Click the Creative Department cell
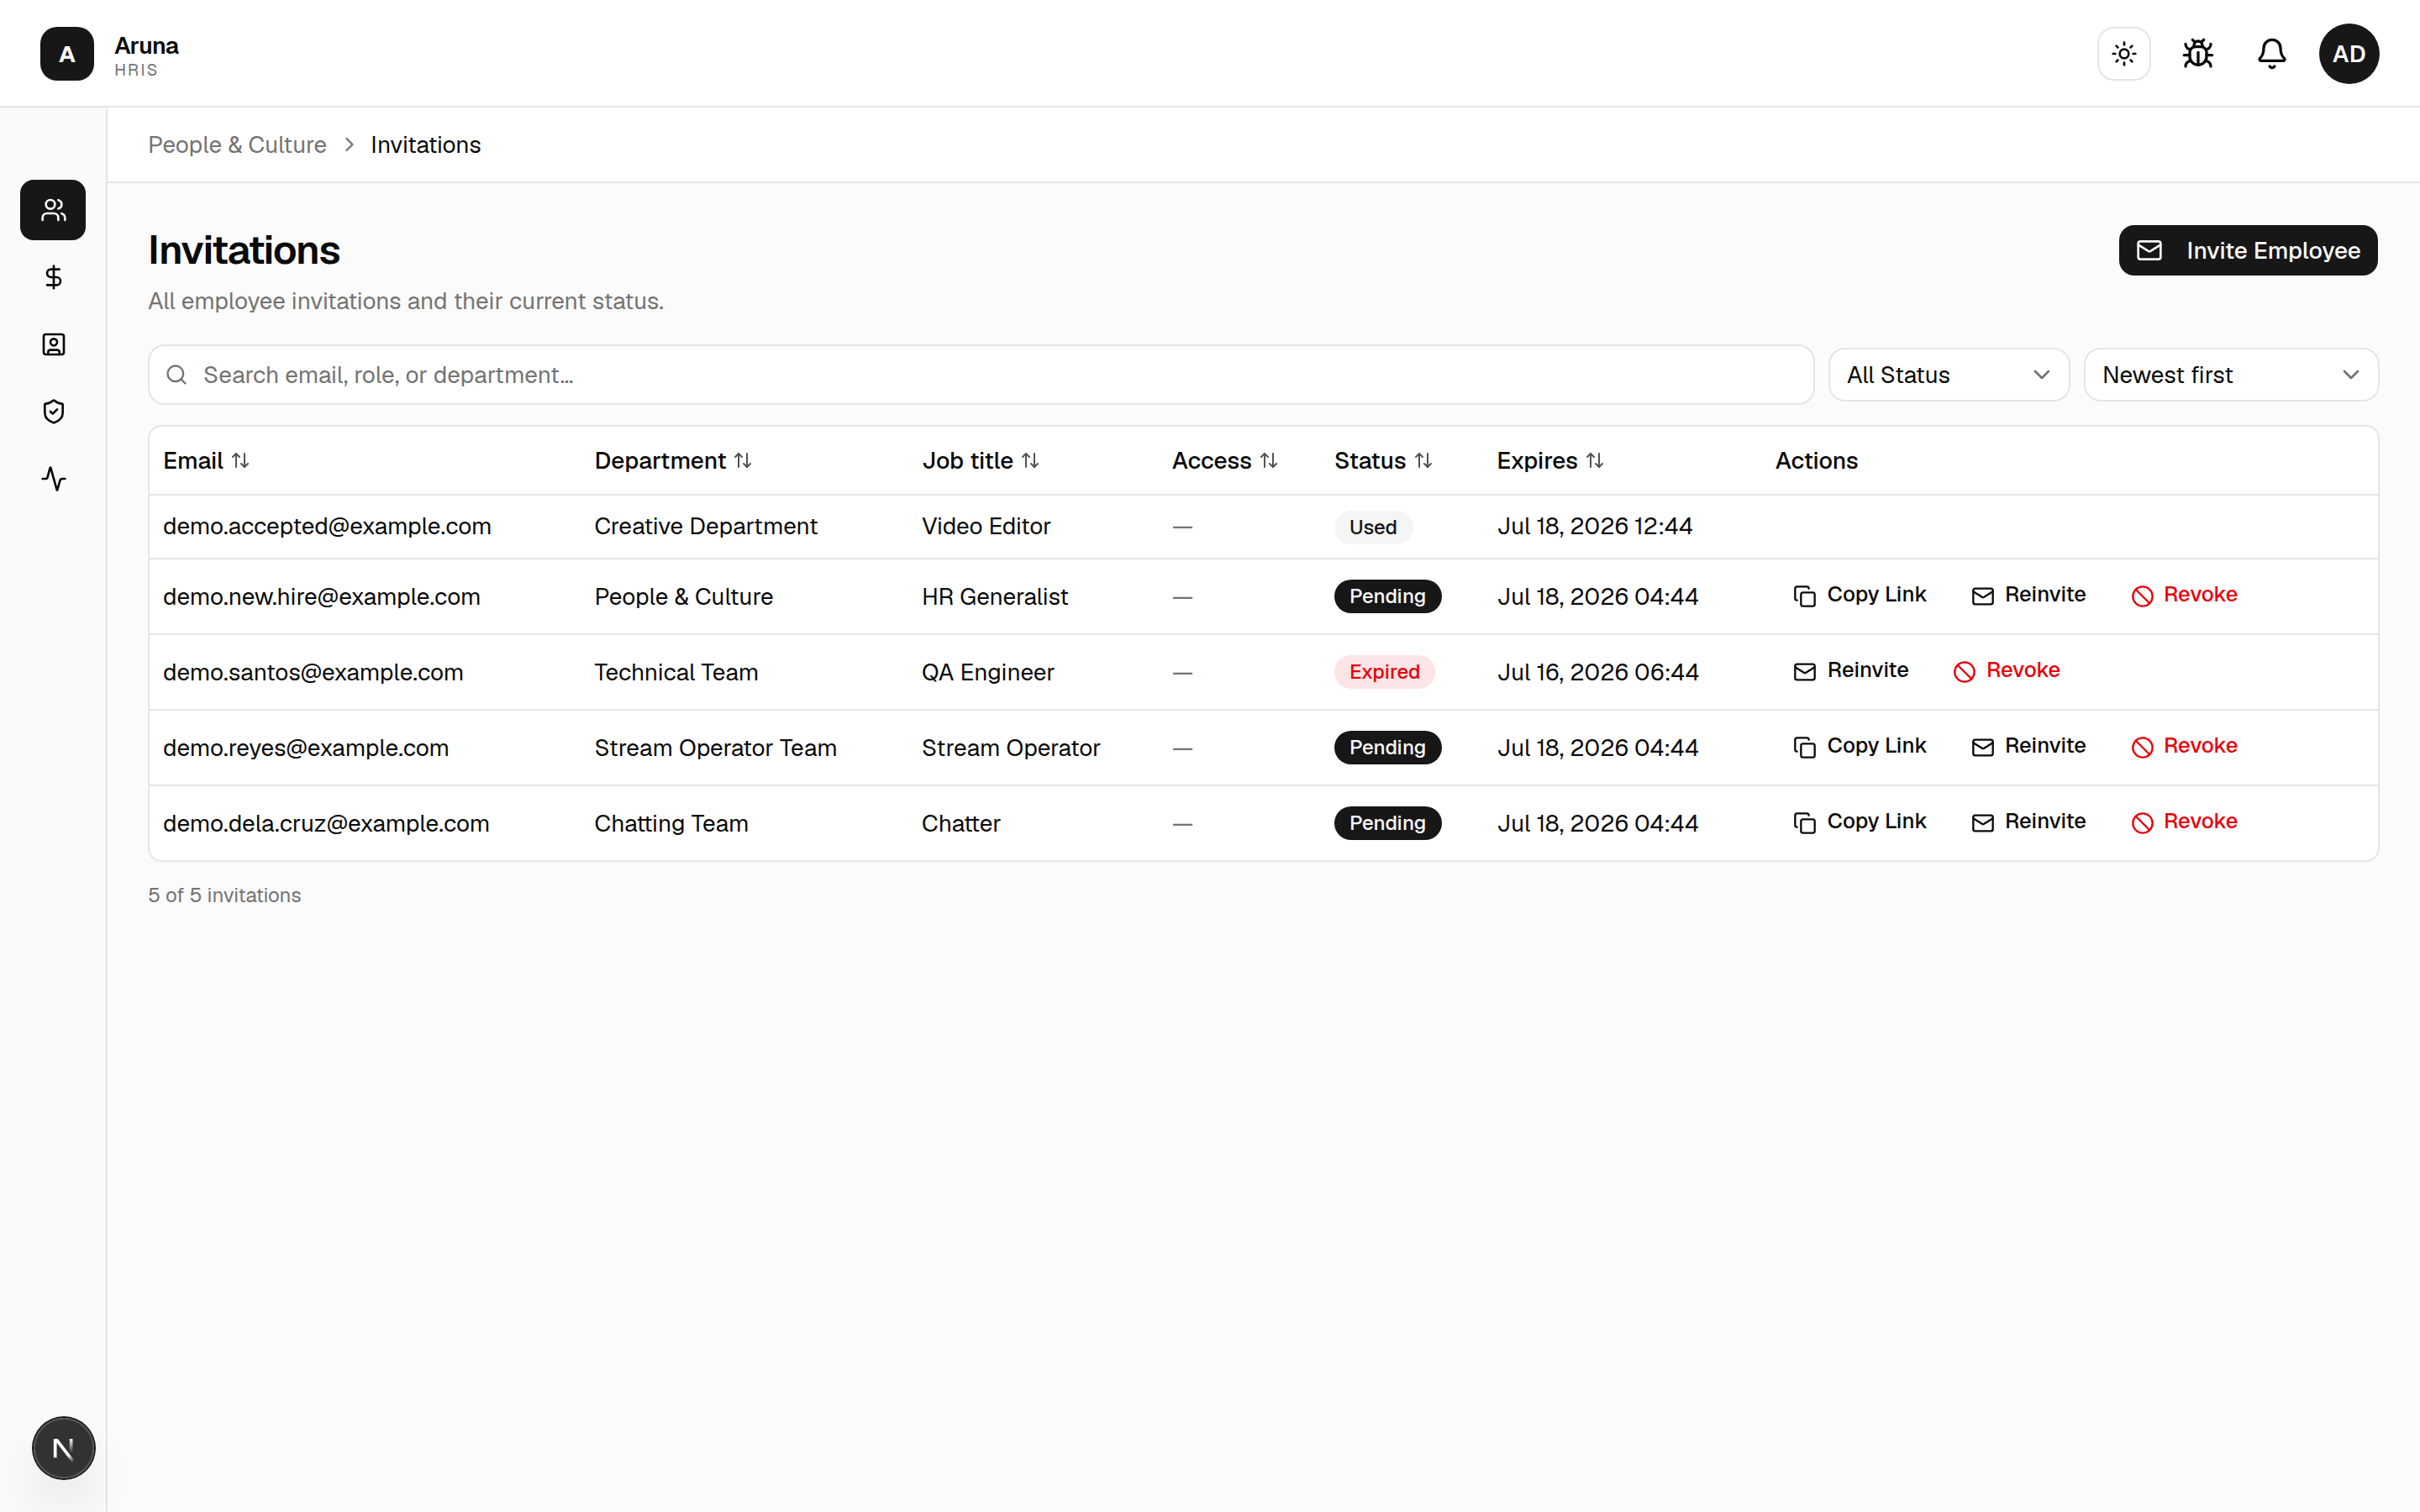The image size is (2420, 1512). point(706,526)
